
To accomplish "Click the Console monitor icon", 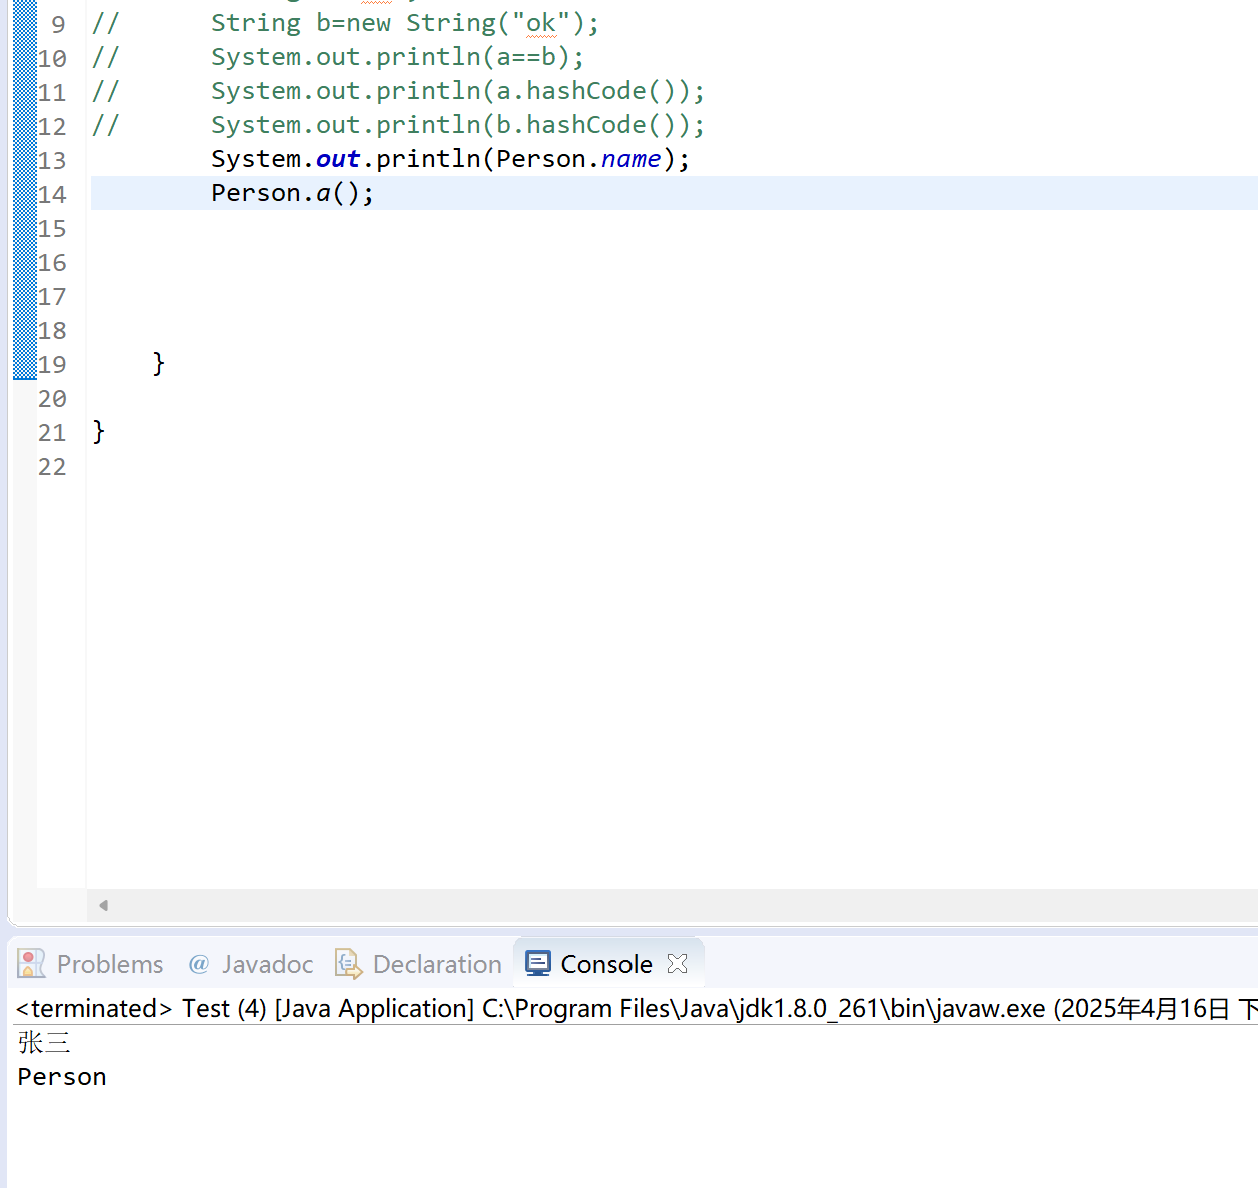I will pos(538,964).
